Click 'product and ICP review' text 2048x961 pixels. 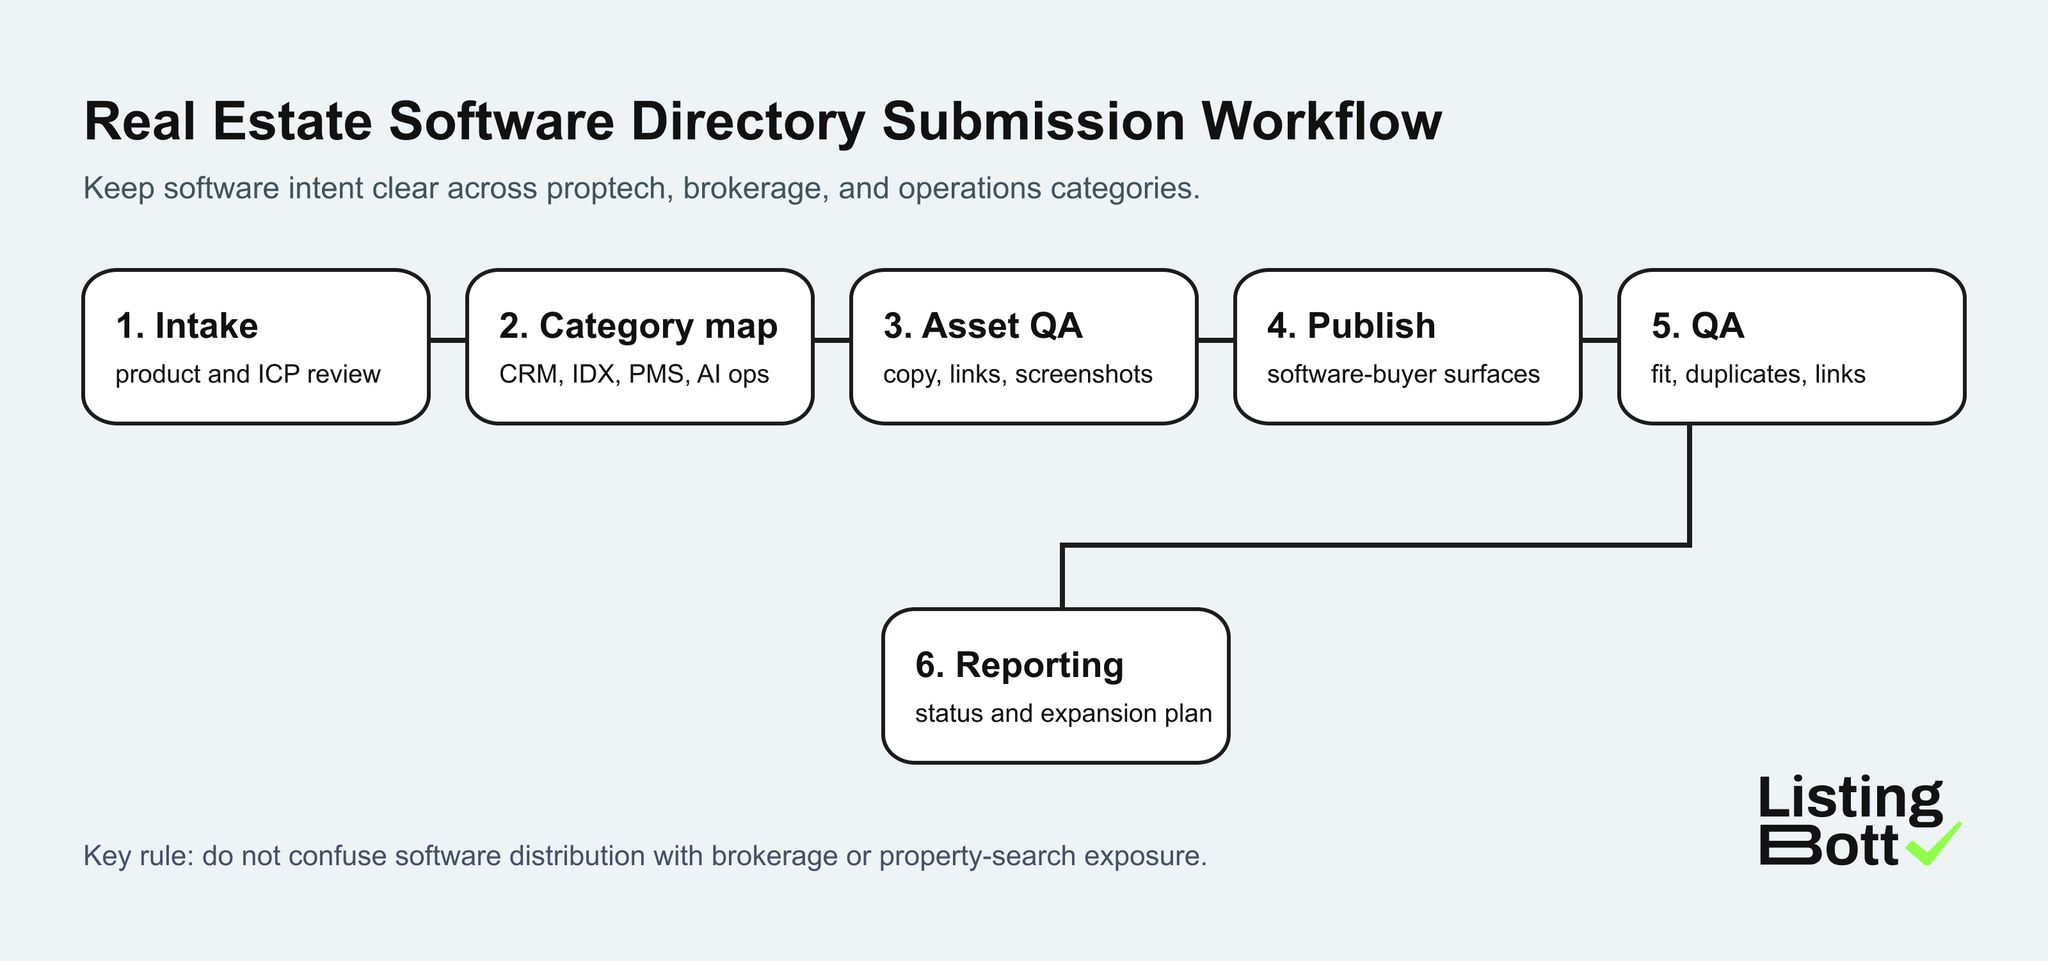point(248,374)
